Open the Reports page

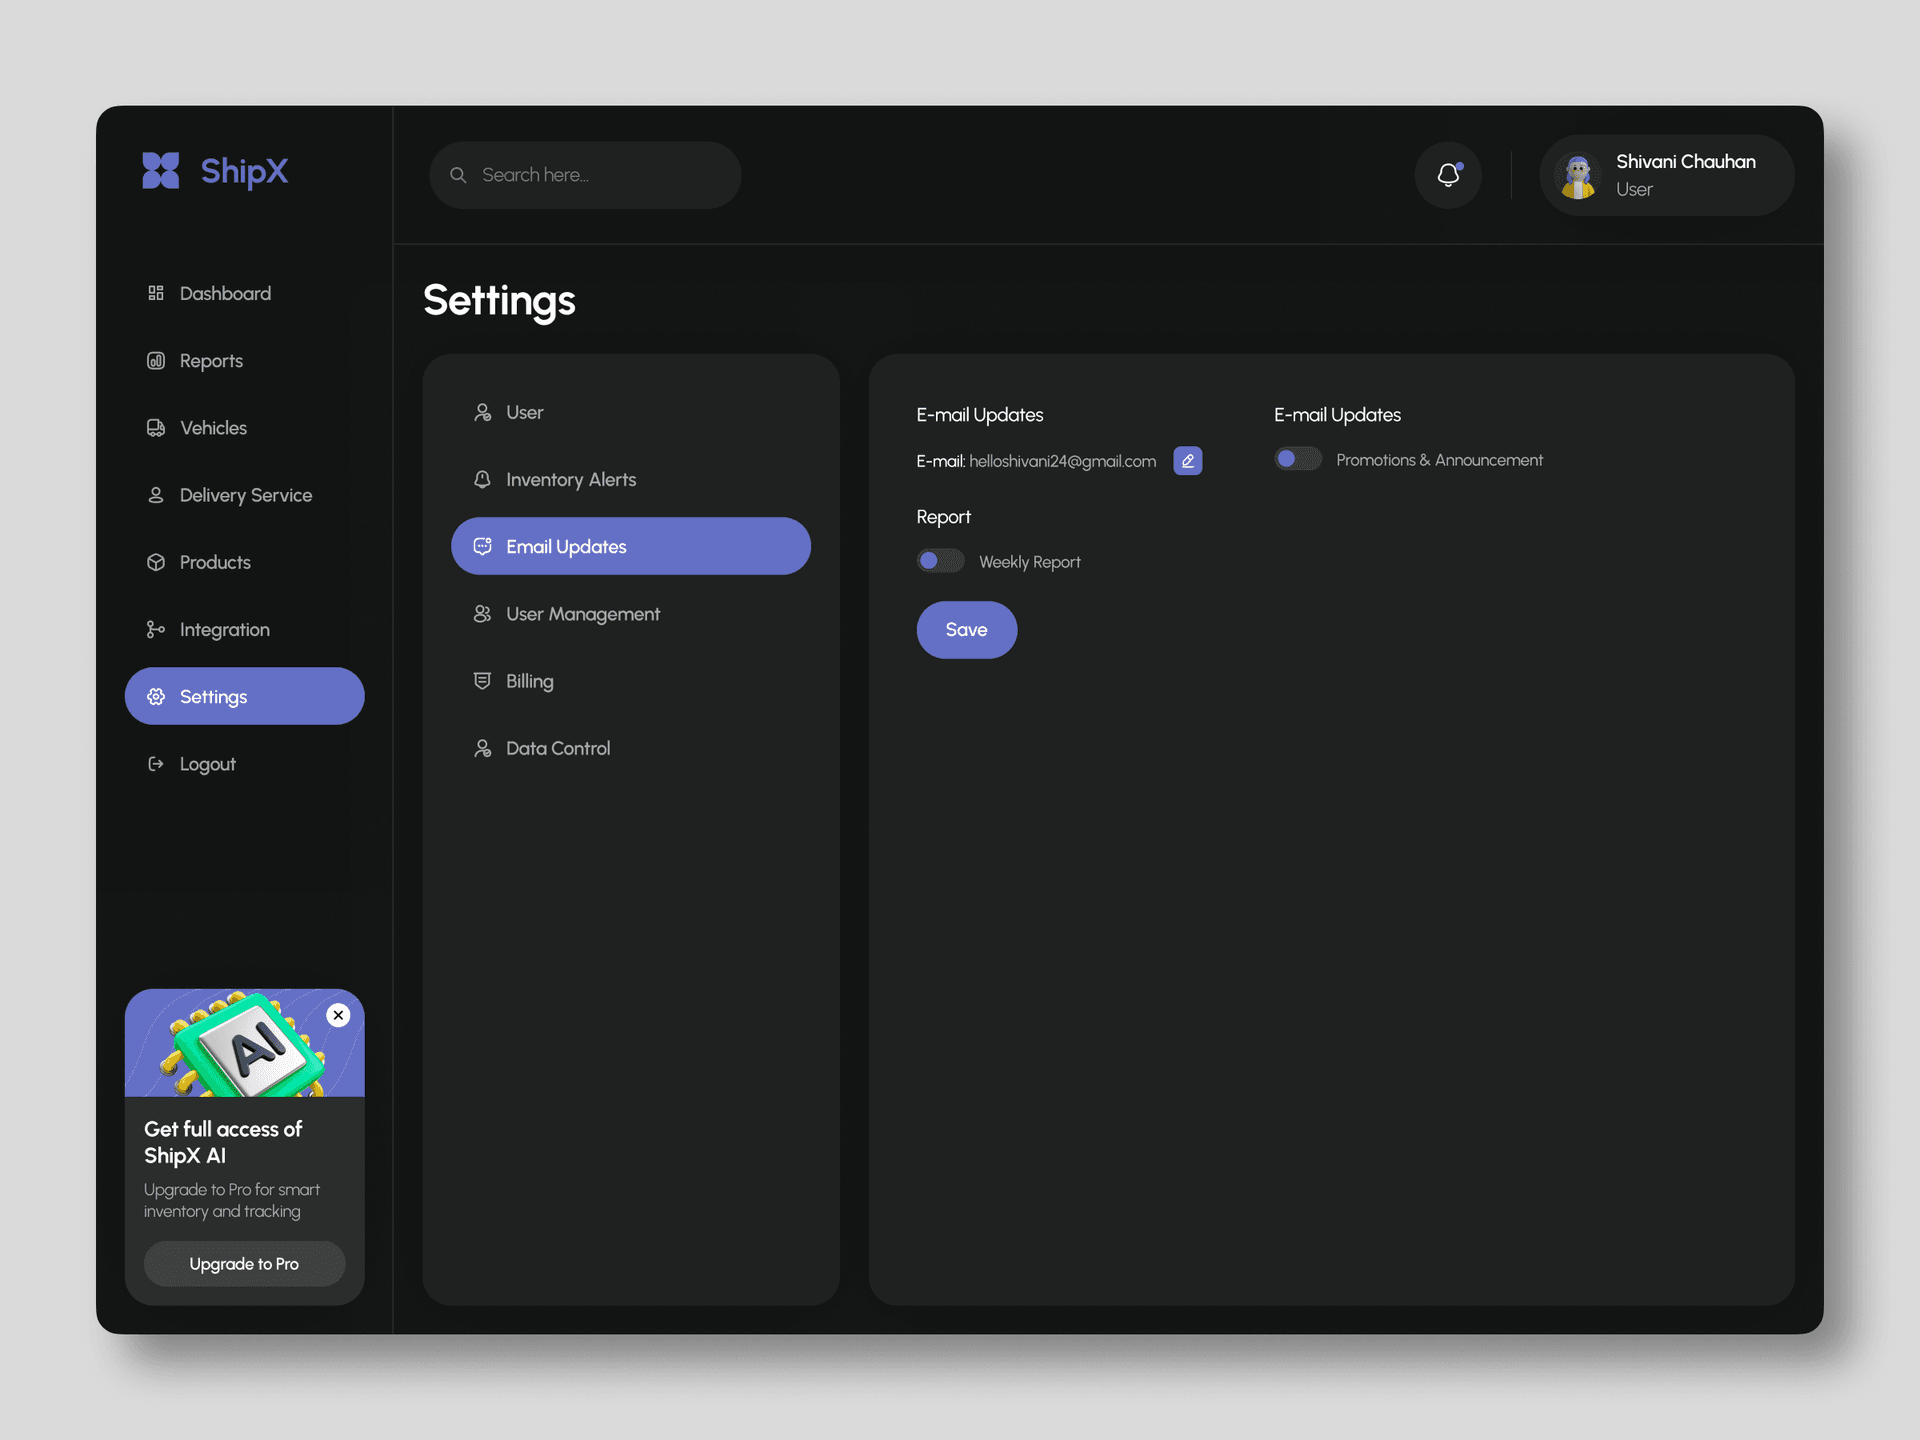click(195, 361)
